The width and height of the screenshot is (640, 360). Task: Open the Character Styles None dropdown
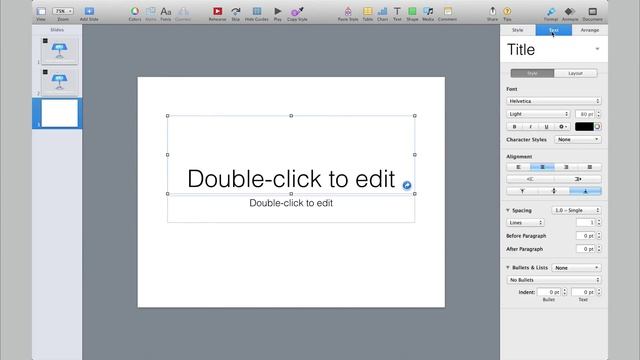click(578, 140)
